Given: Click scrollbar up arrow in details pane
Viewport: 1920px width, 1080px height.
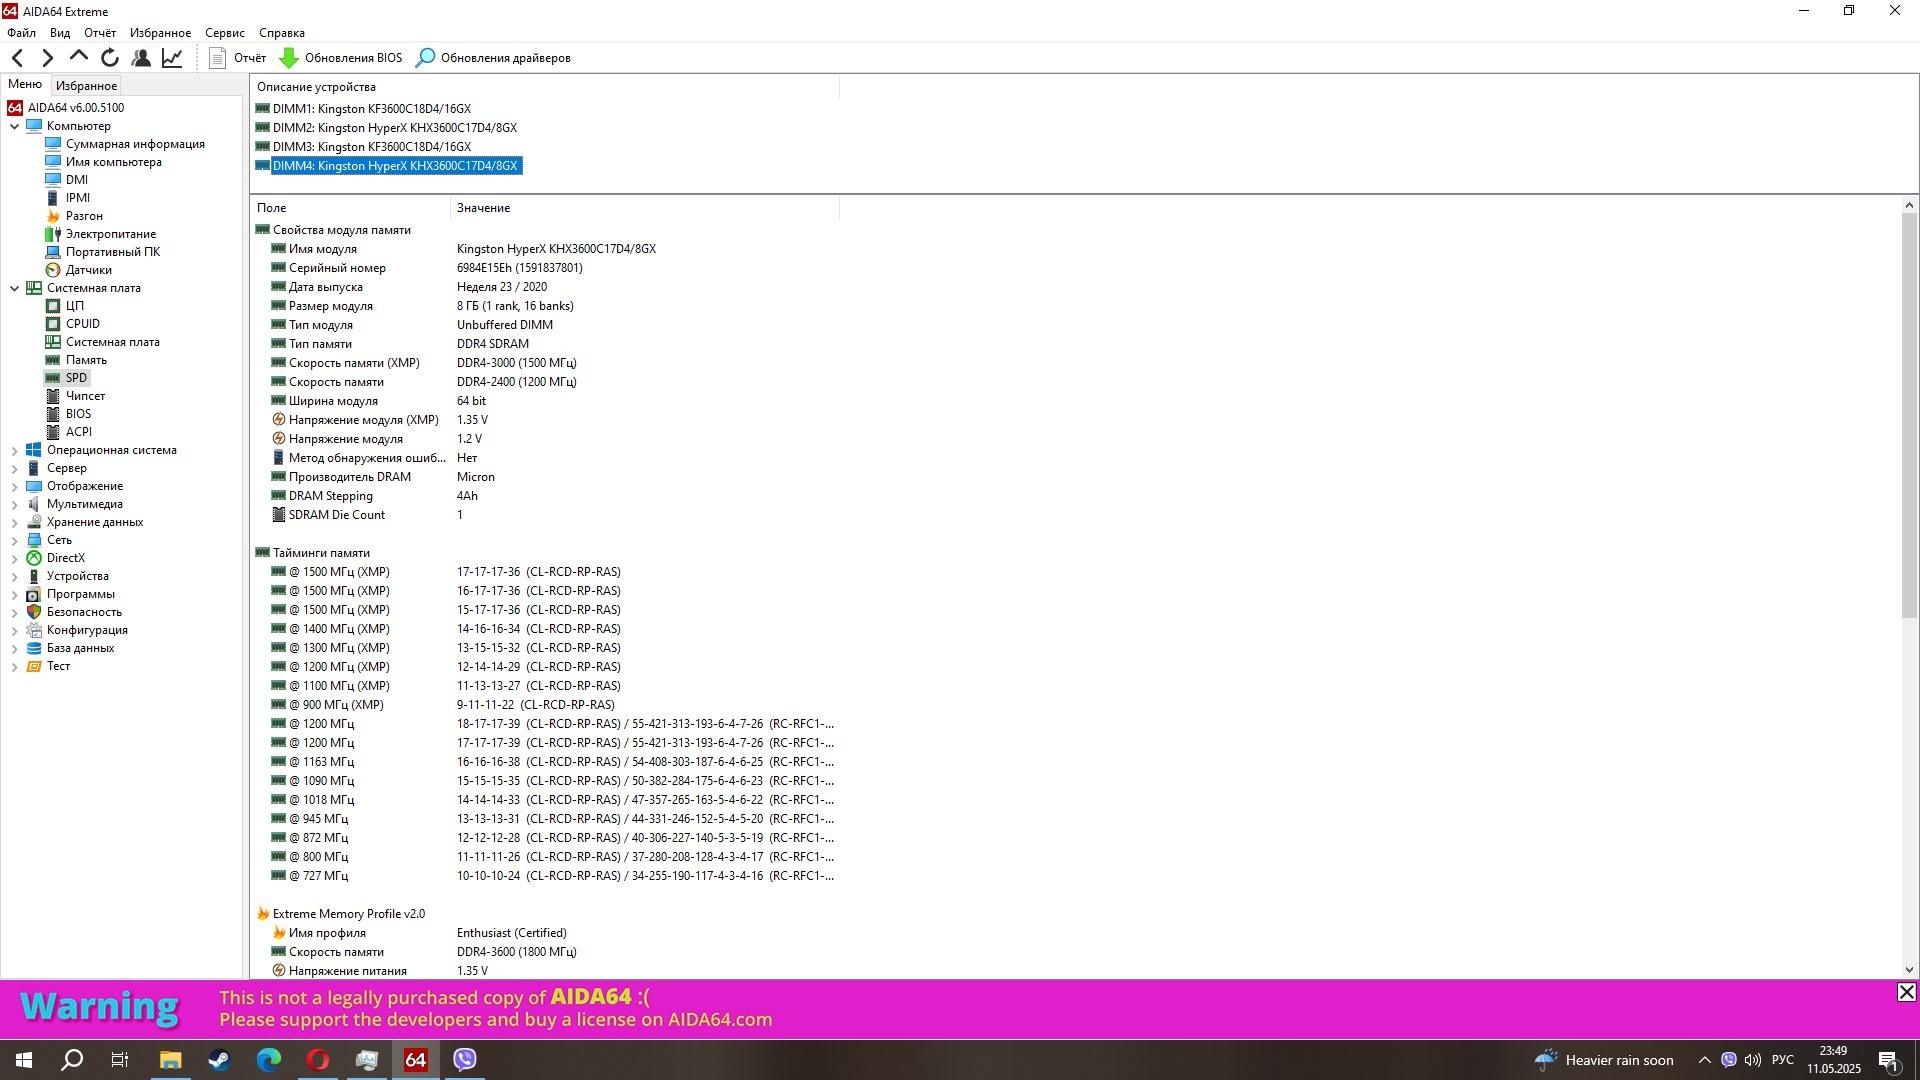Looking at the screenshot, I should (1909, 205).
